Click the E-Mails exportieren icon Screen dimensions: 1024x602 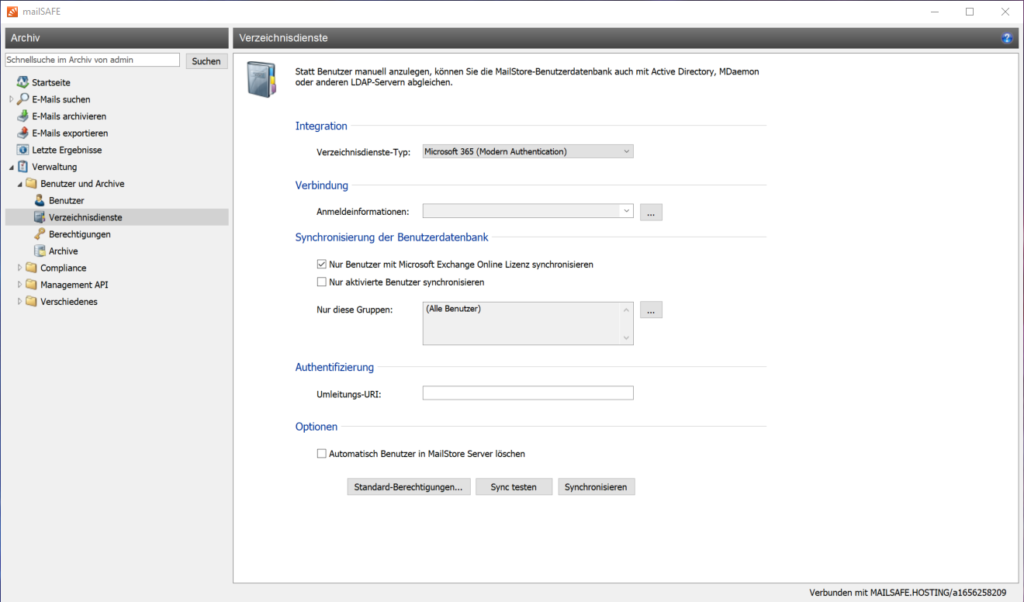pos(23,133)
